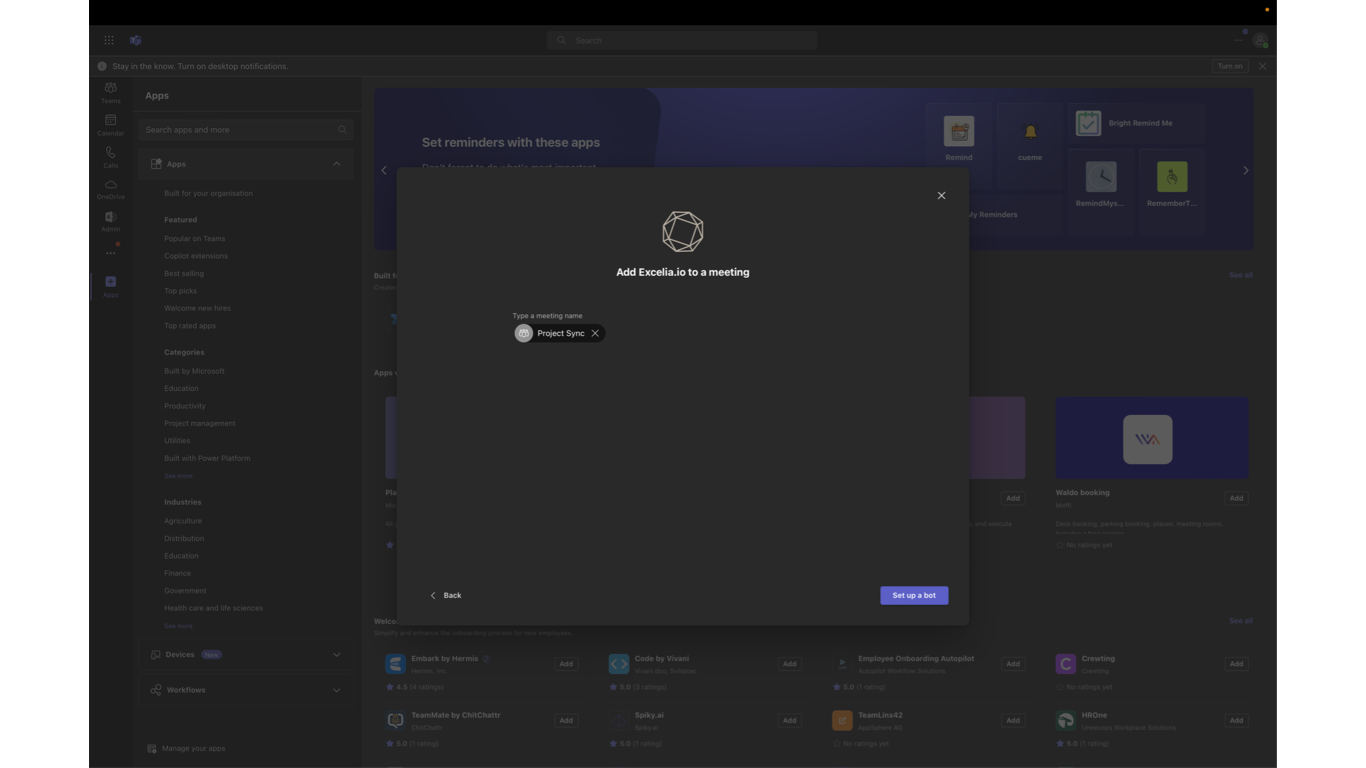Image resolution: width=1366 pixels, height=768 pixels.
Task: Select Built with Power Platform
Action: click(x=207, y=458)
